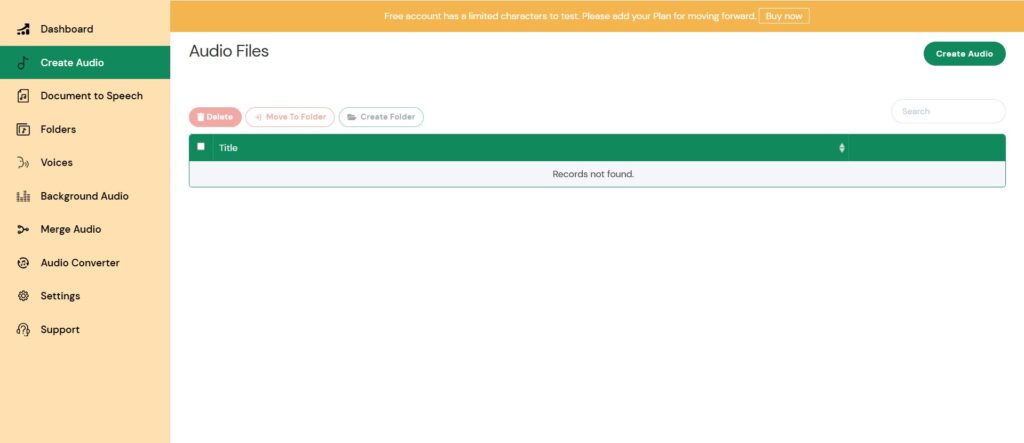1024x443 pixels.
Task: Click the Delete button
Action: point(216,117)
